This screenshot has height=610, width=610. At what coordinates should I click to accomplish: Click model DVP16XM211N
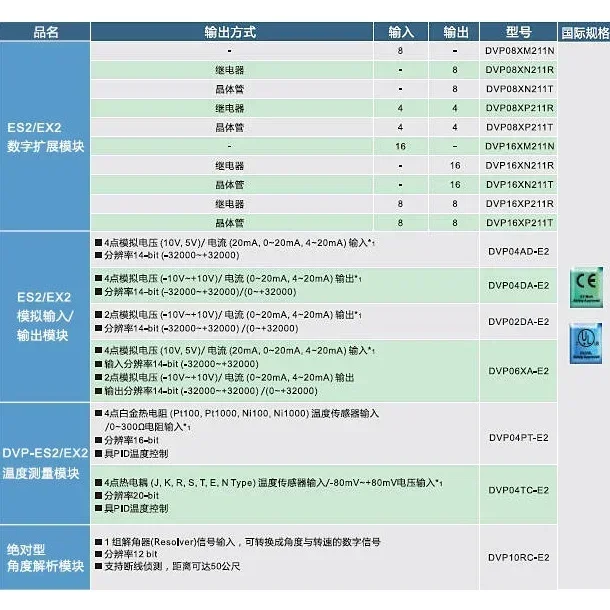tap(519, 146)
